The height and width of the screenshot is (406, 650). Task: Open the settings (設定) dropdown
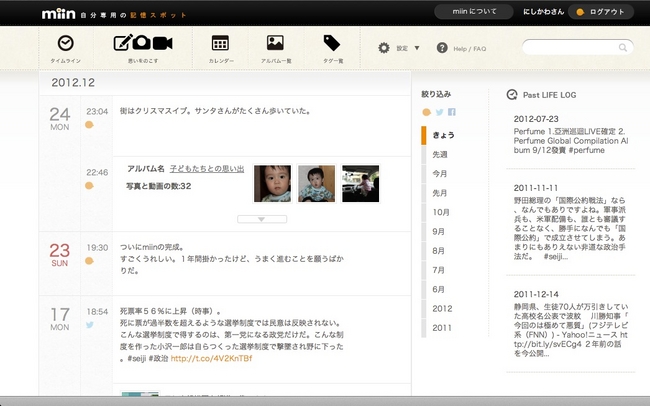click(x=399, y=48)
